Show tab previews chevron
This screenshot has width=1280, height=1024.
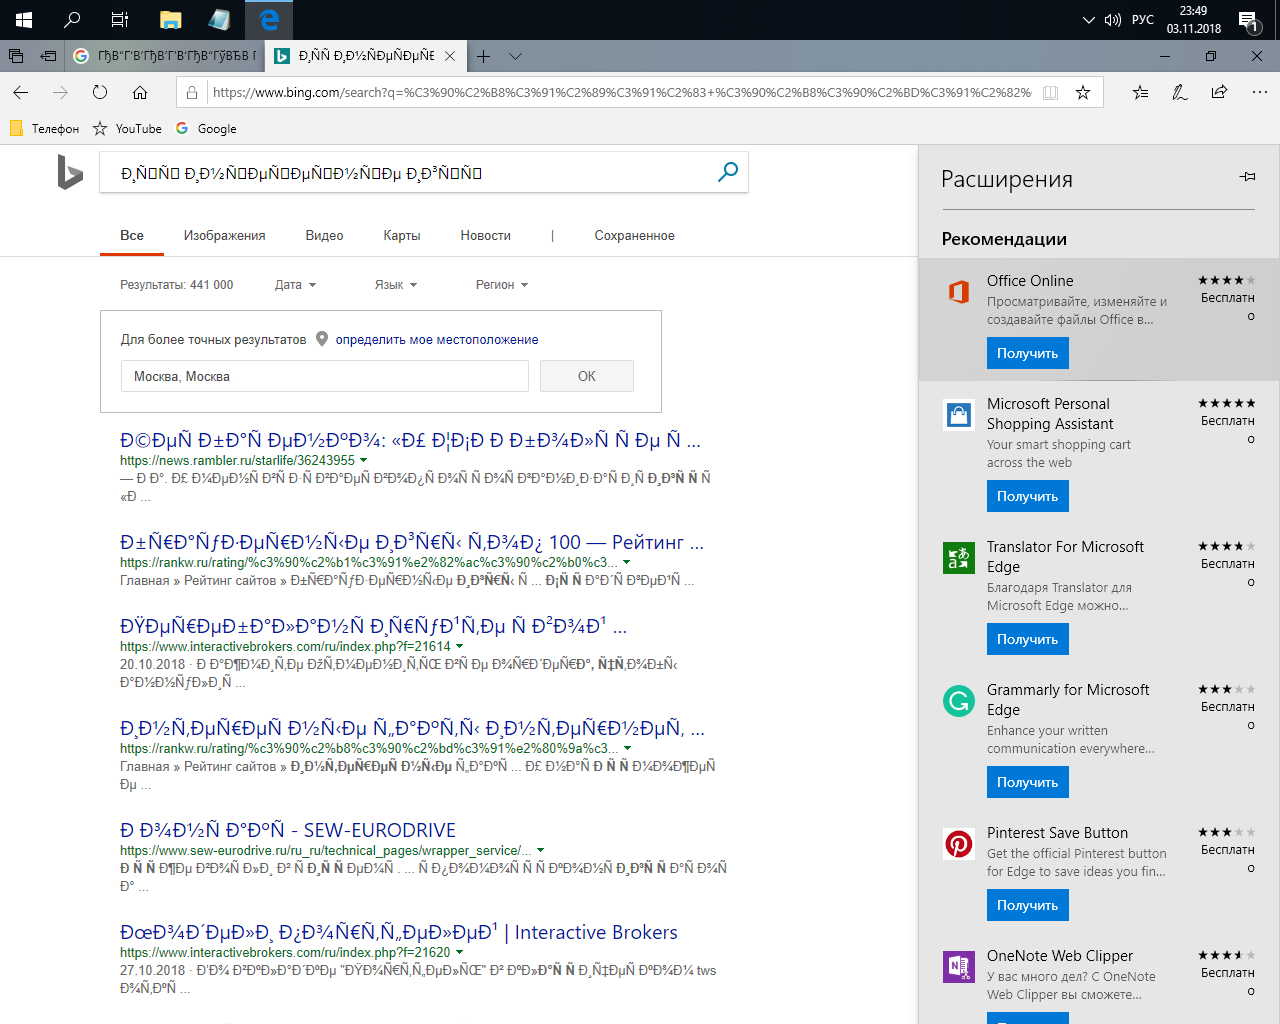pos(515,56)
